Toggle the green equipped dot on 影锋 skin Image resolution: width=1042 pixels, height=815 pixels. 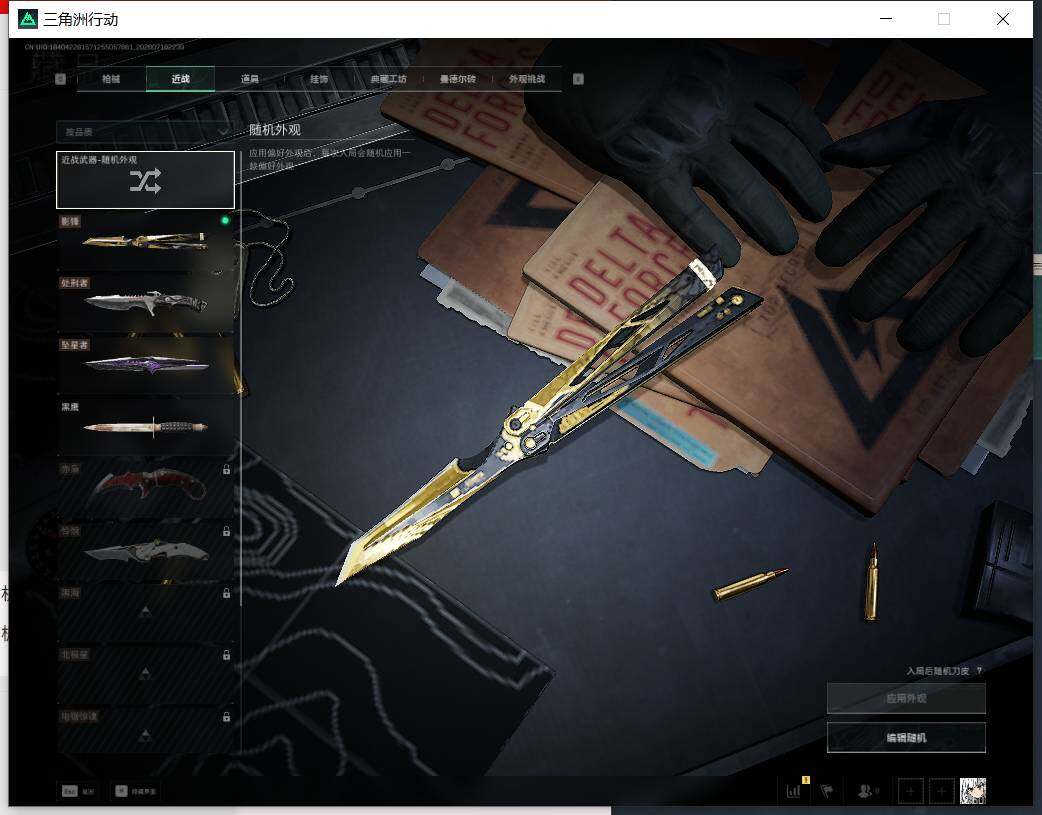pos(225,220)
